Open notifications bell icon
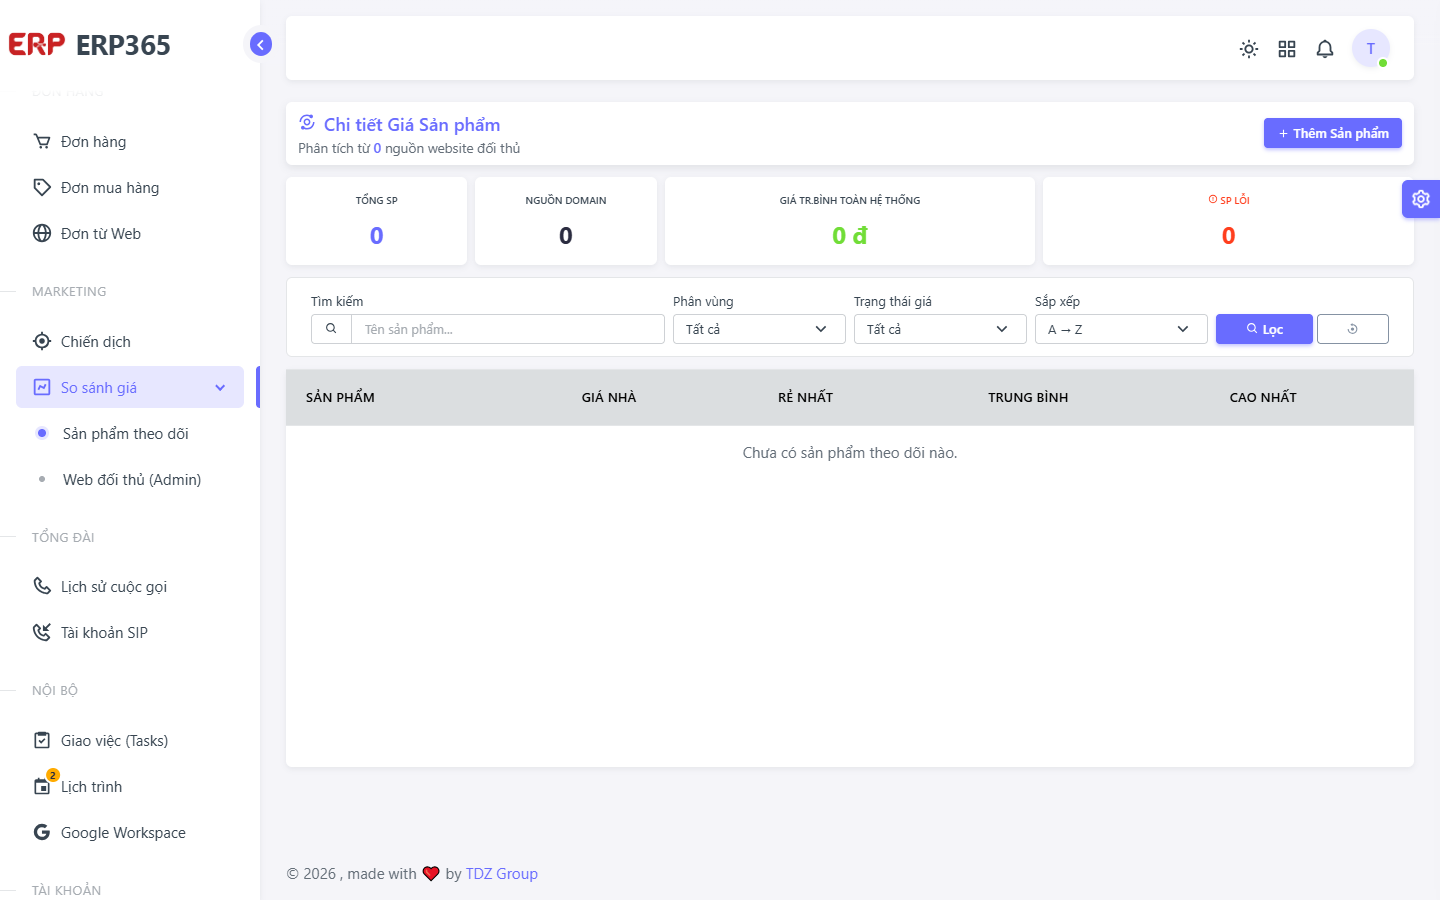 [x=1325, y=49]
